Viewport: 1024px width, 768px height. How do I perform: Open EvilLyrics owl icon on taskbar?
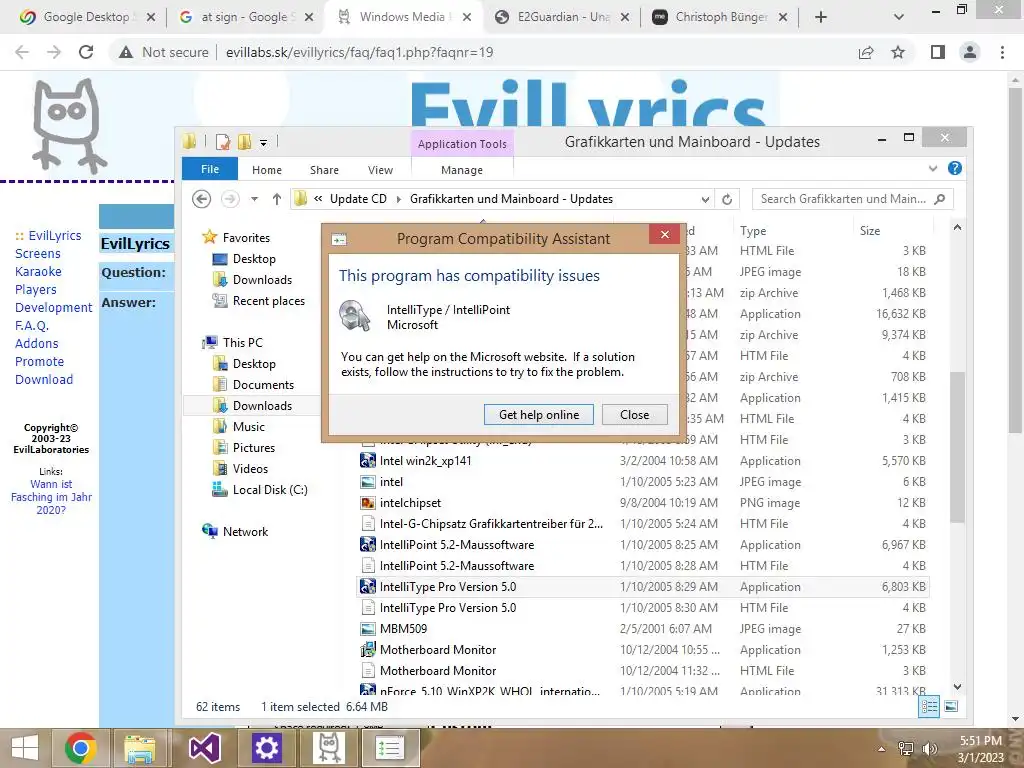328,748
